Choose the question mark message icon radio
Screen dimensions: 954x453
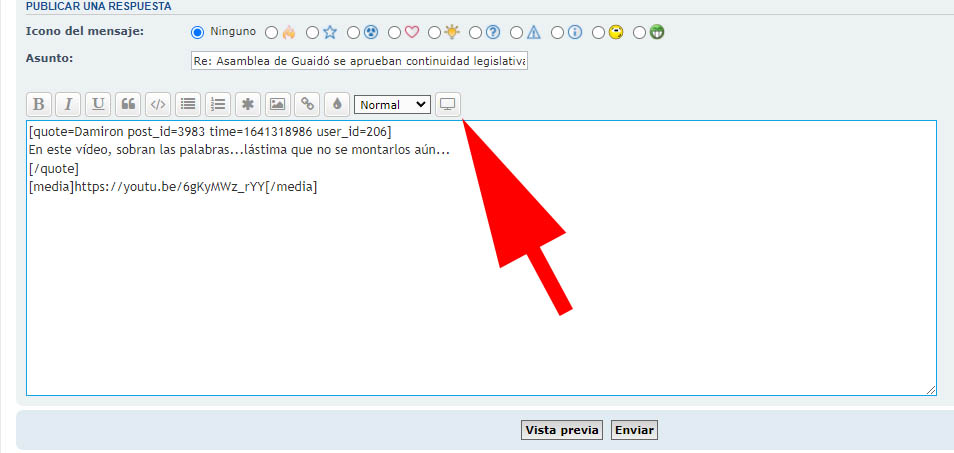(x=476, y=32)
